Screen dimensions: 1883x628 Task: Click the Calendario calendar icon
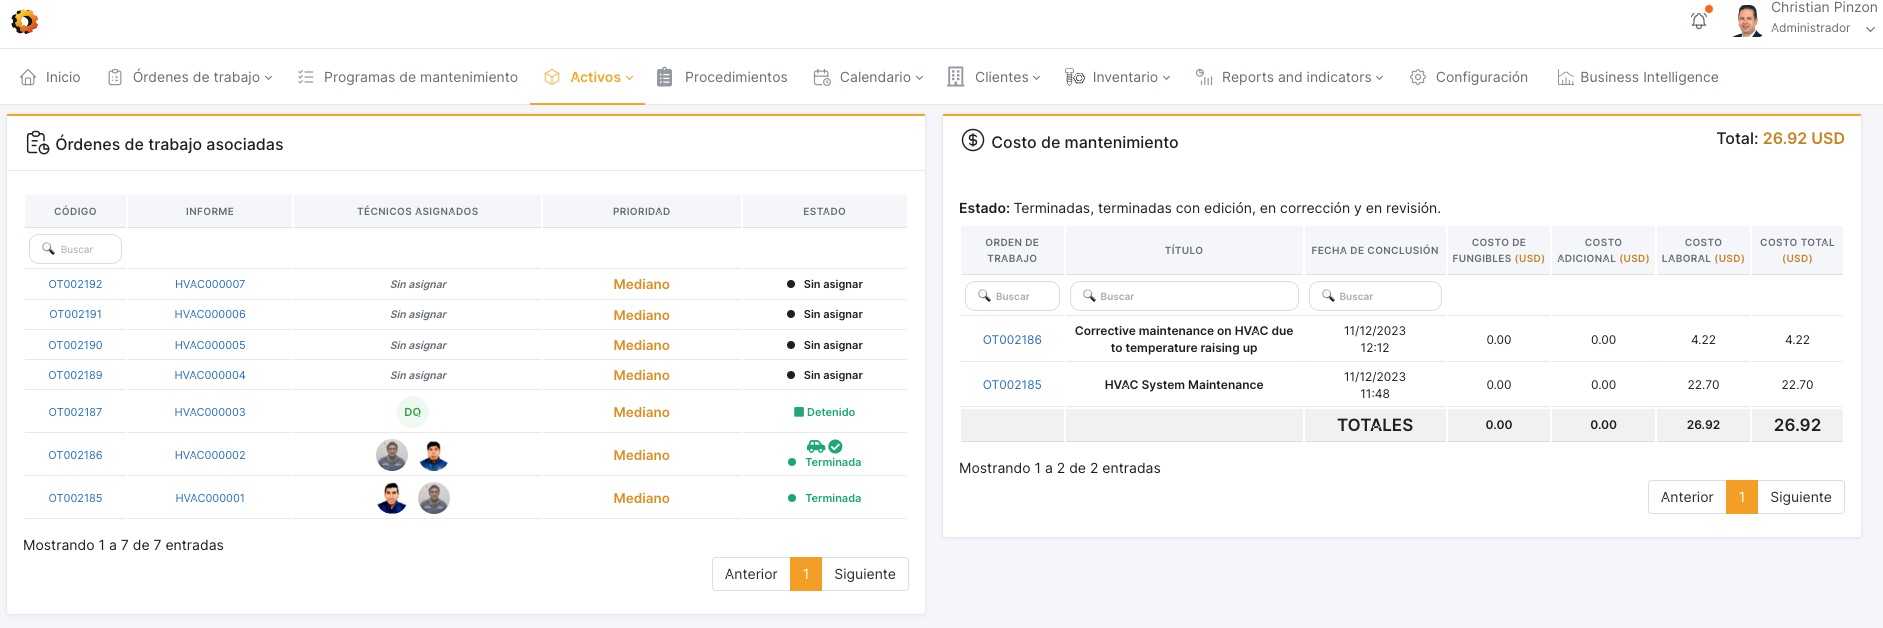(822, 77)
